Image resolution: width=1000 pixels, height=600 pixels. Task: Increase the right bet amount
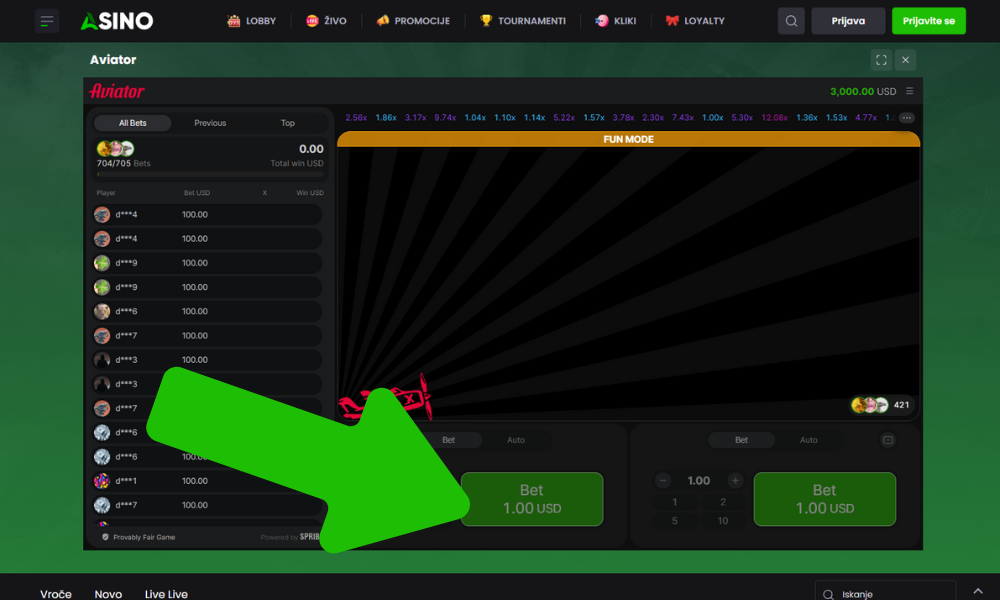tap(735, 481)
